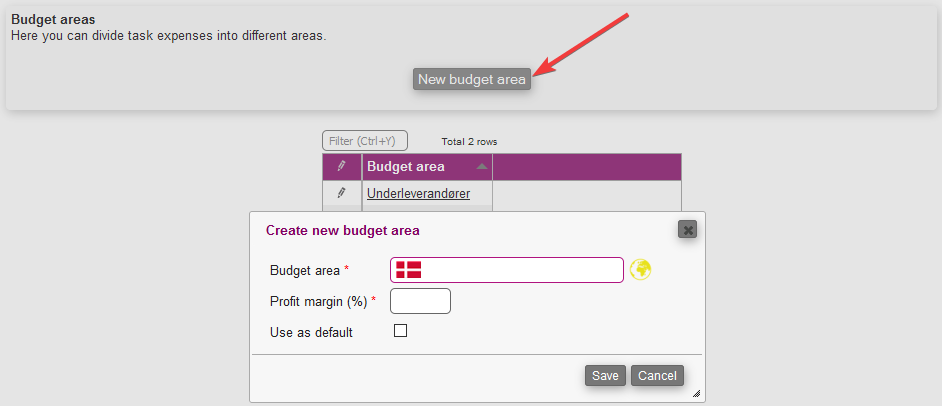Click the dialog resize grip corner
The height and width of the screenshot is (406, 942).
click(x=697, y=394)
